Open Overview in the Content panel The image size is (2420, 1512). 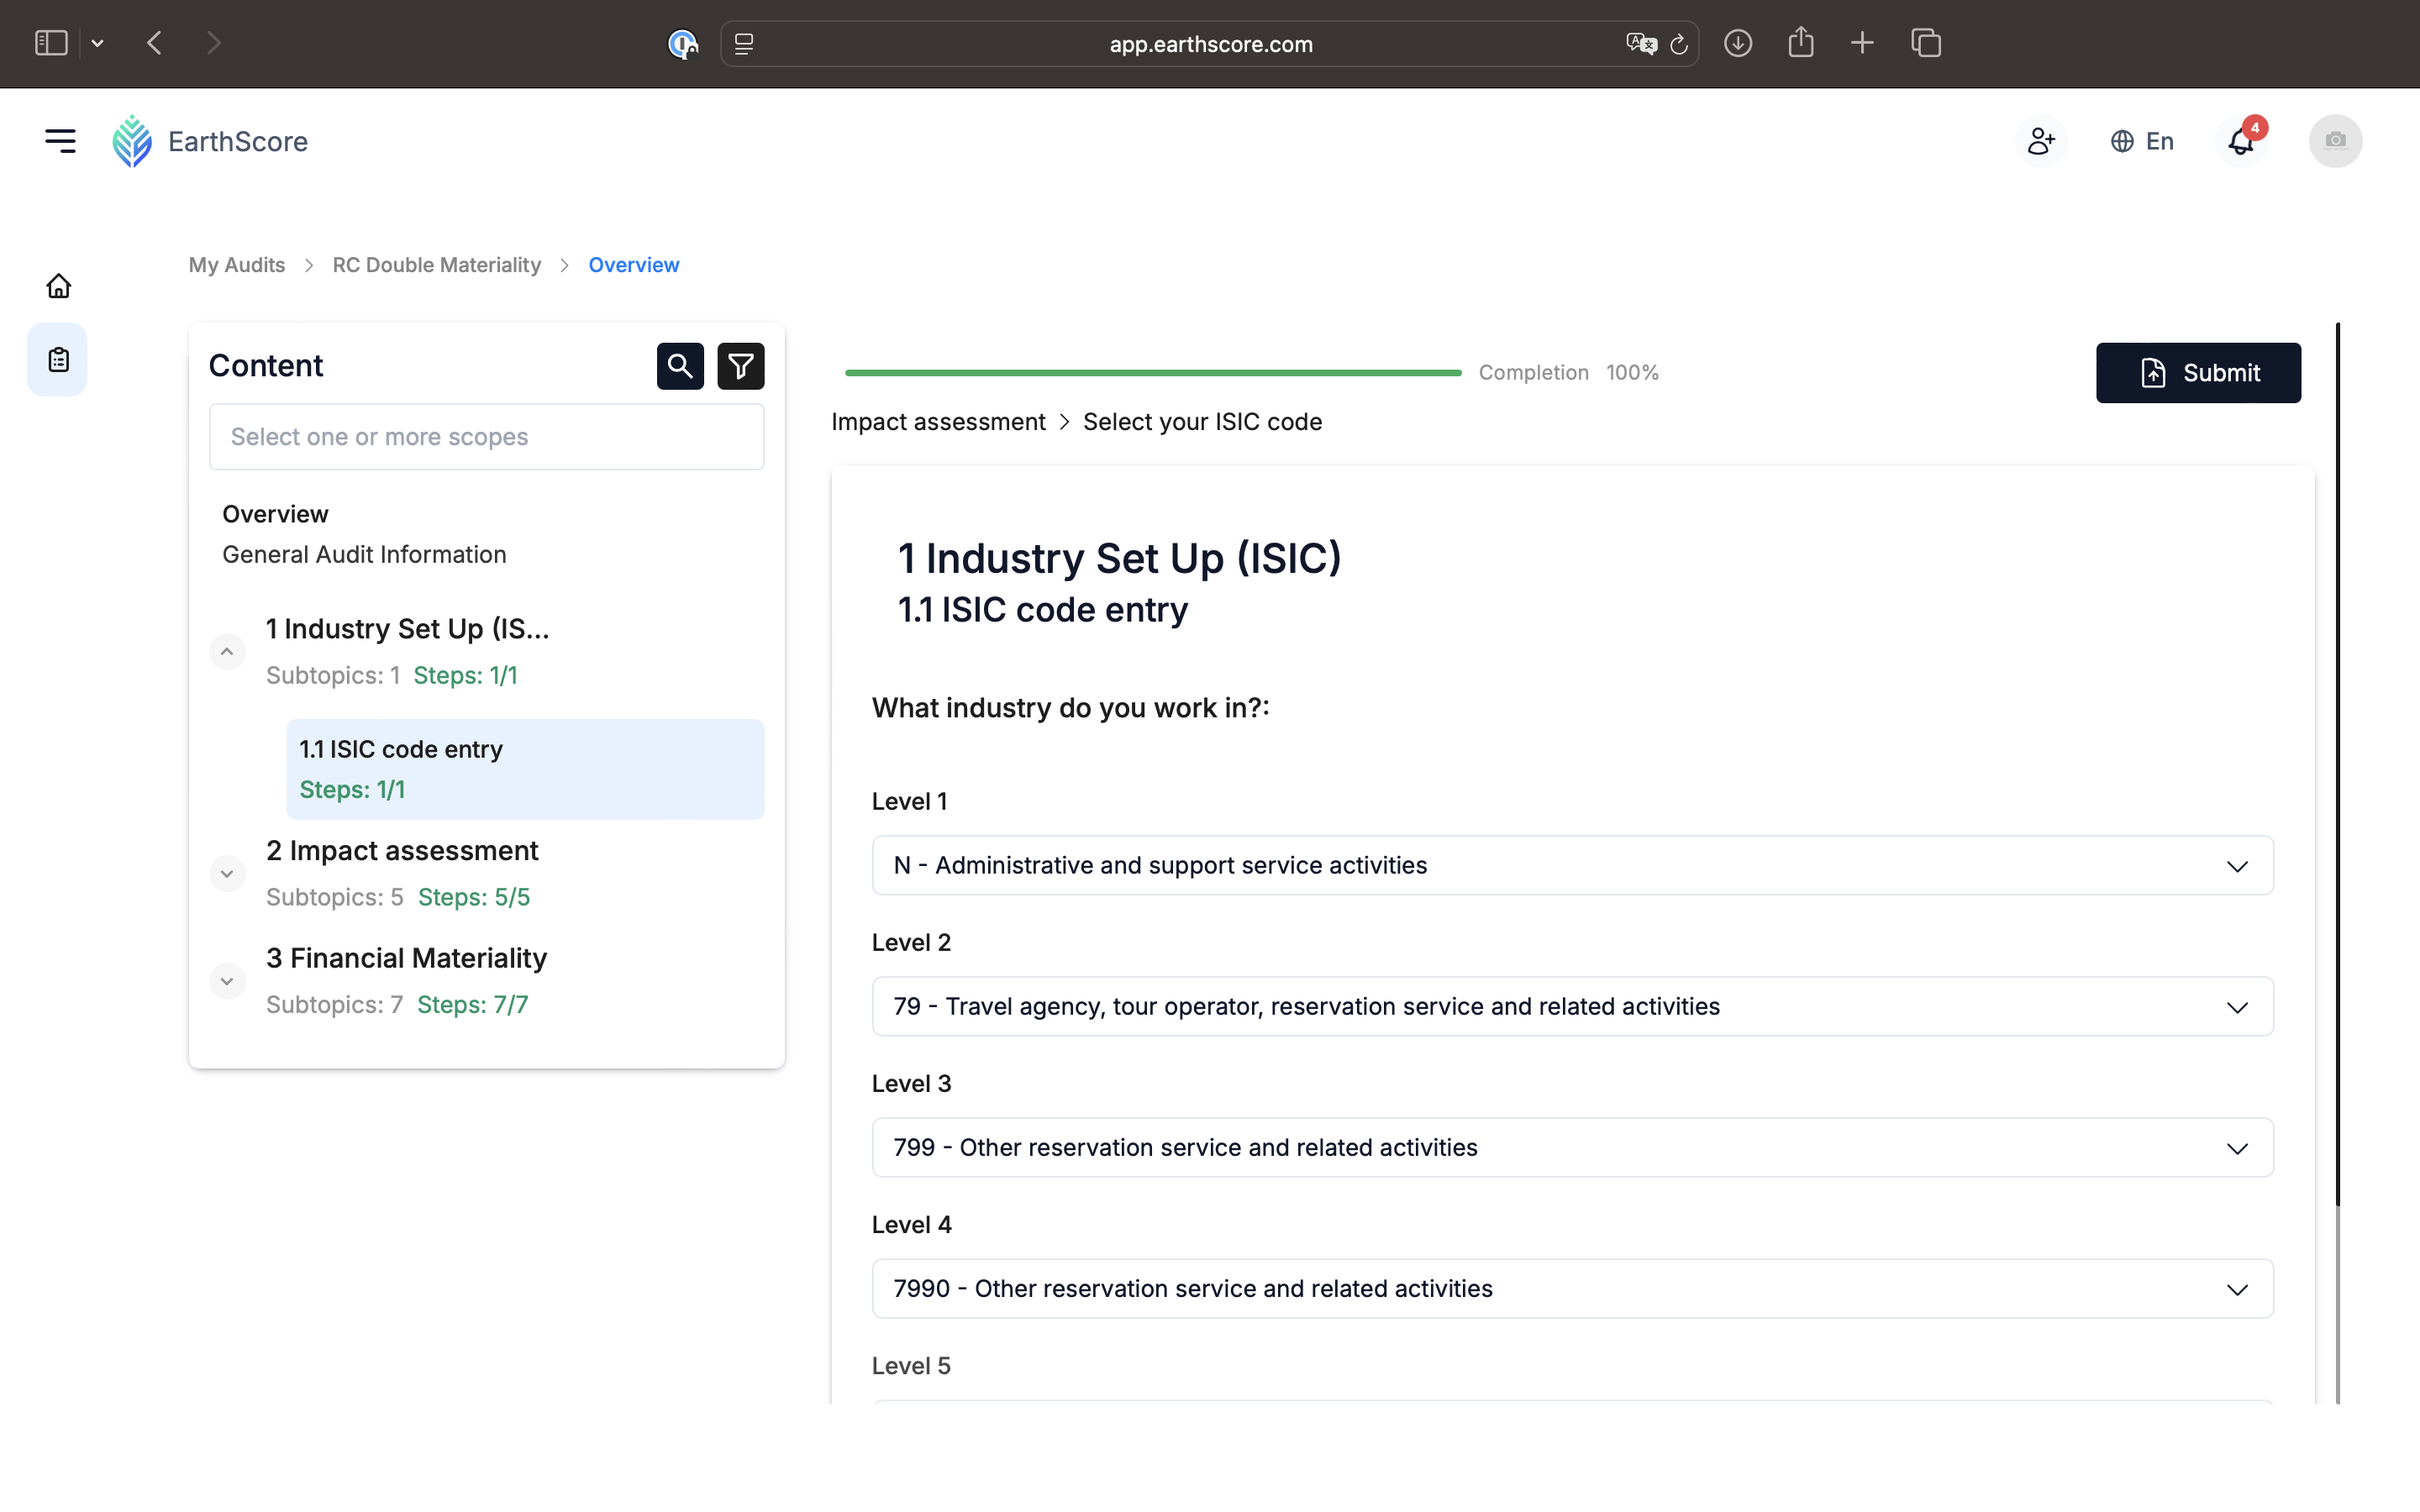[275, 514]
